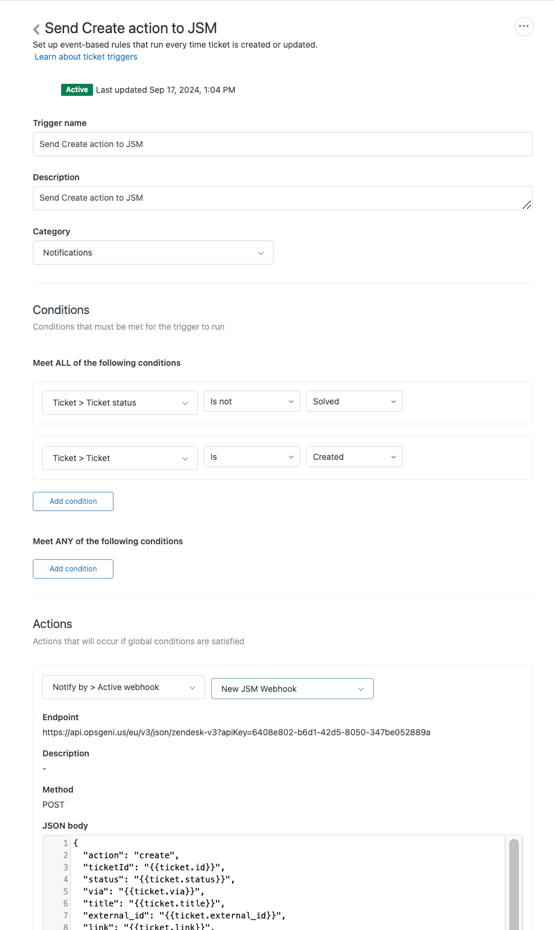The image size is (554, 930).
Task: Open the New JSM Webhook dropdown
Action: [x=292, y=689]
